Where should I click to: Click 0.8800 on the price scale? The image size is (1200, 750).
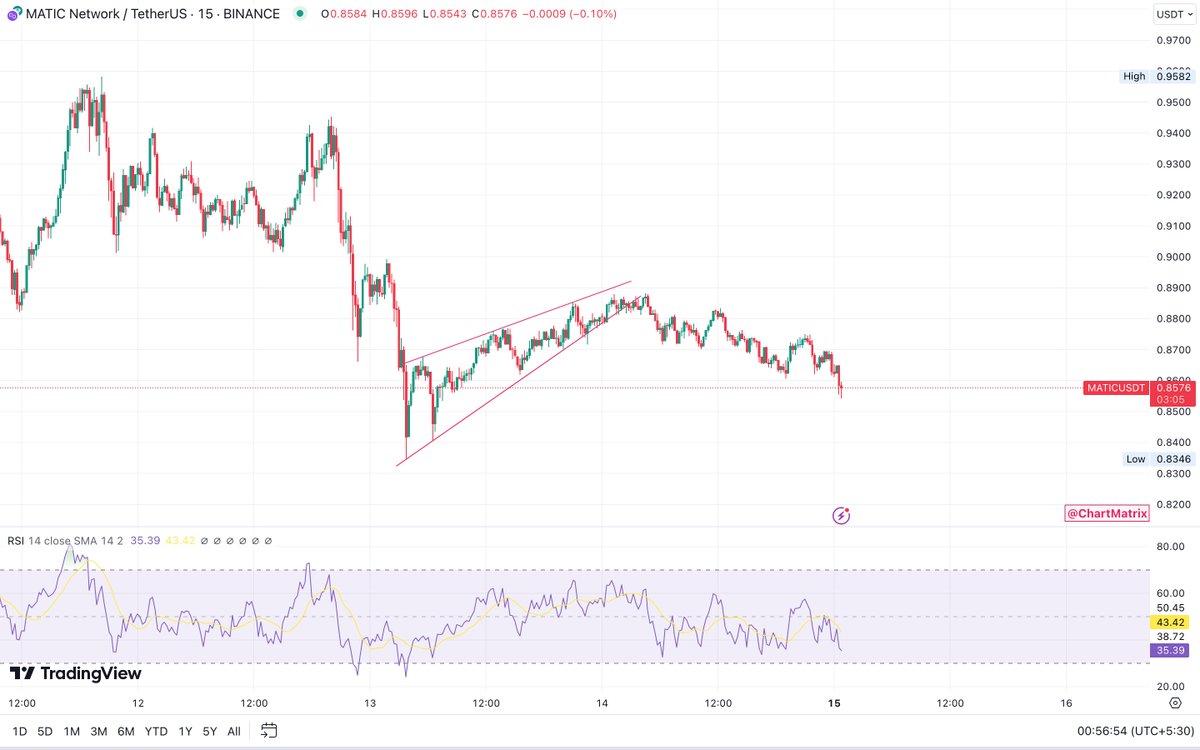click(1173, 319)
